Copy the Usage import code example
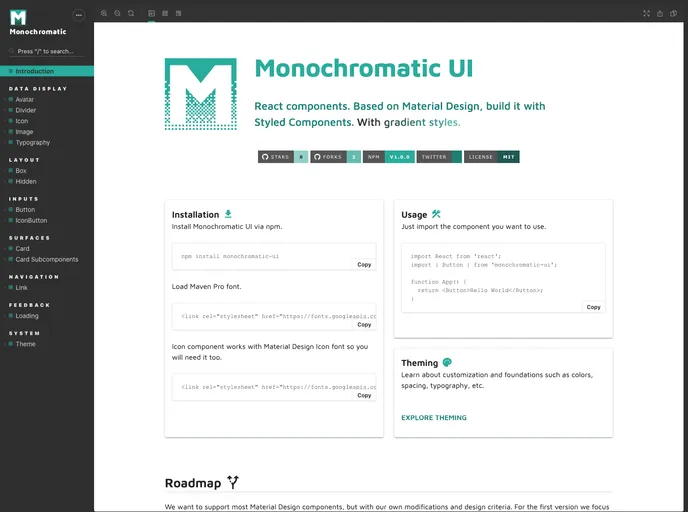 (593, 307)
